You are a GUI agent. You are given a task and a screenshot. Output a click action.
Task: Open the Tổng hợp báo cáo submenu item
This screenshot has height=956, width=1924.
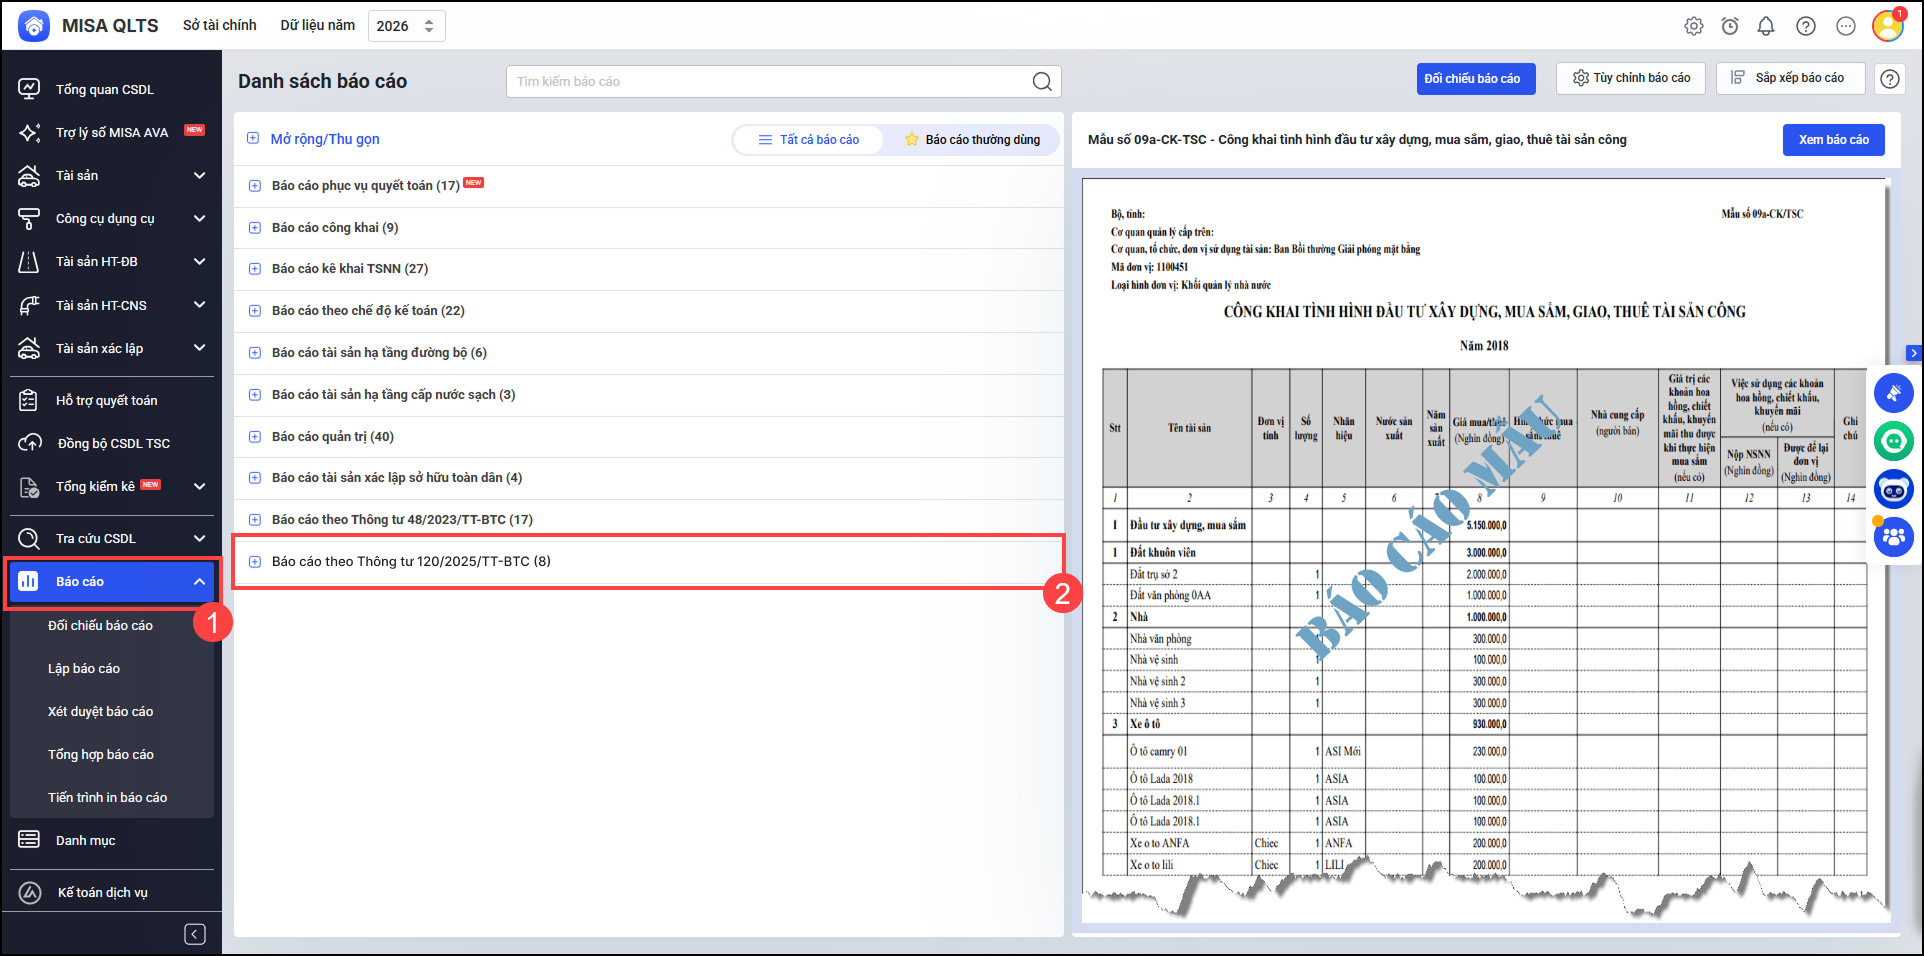coord(101,755)
